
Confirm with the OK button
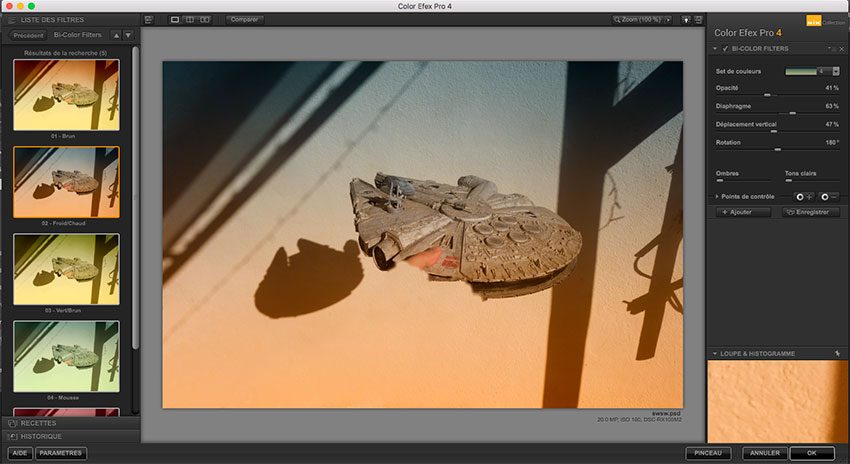812,453
